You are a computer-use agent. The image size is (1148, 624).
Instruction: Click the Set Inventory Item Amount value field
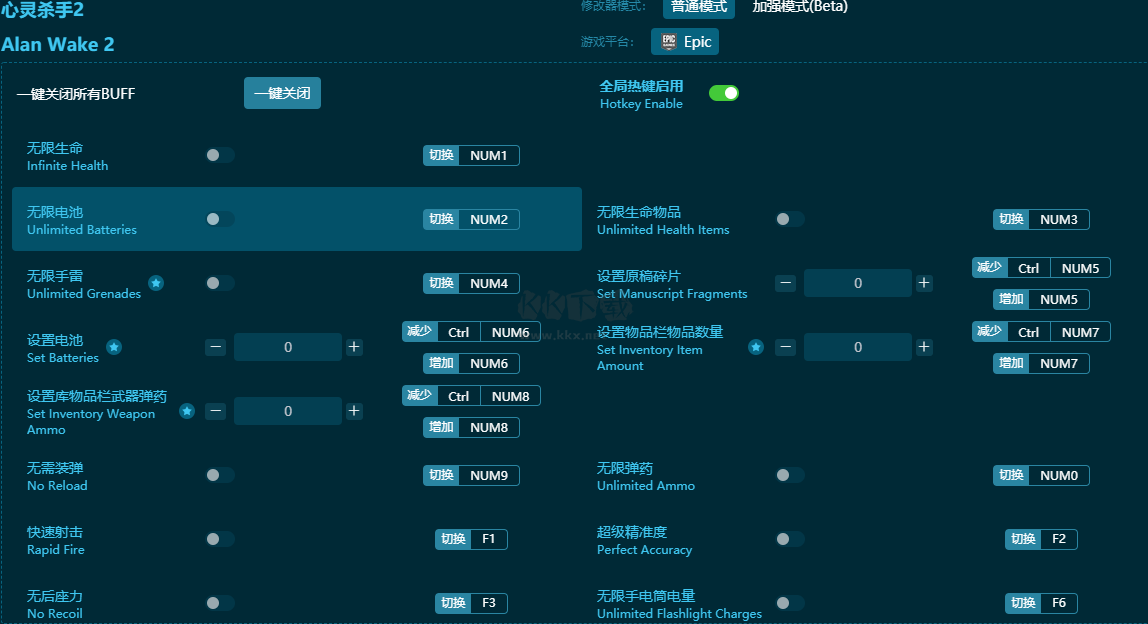858,347
